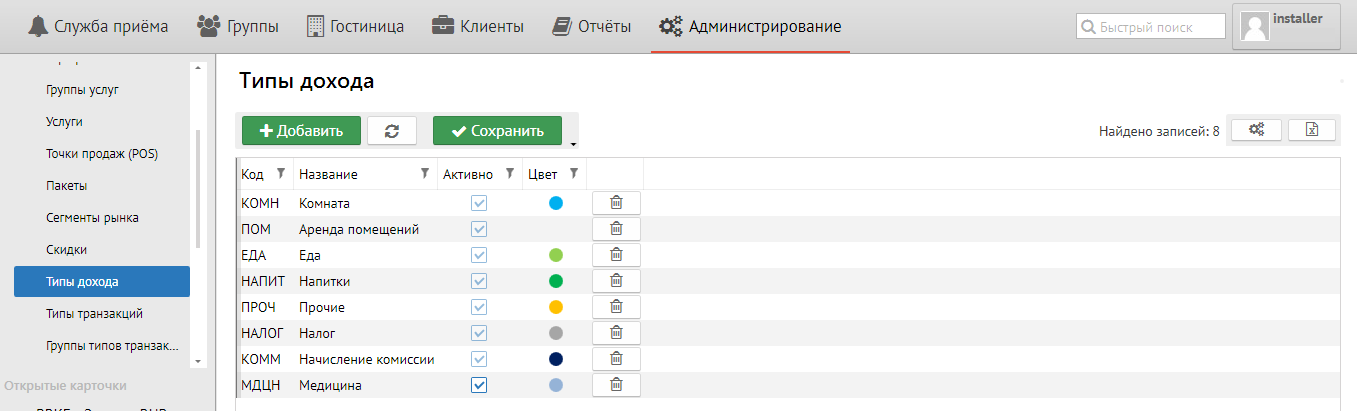1357x411 pixels.
Task: Click the ПОМ code cell
Action: tap(265, 229)
